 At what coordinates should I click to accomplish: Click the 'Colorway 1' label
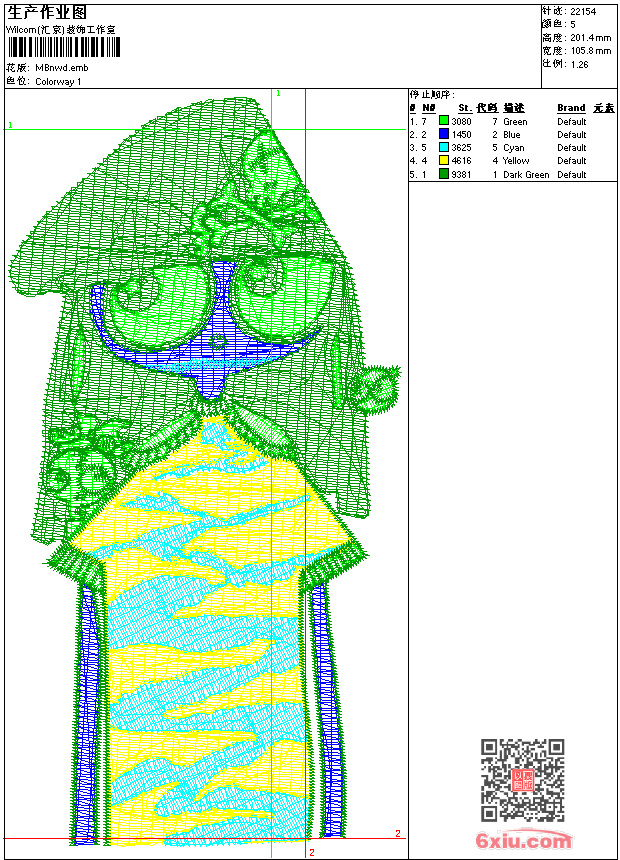click(58, 82)
